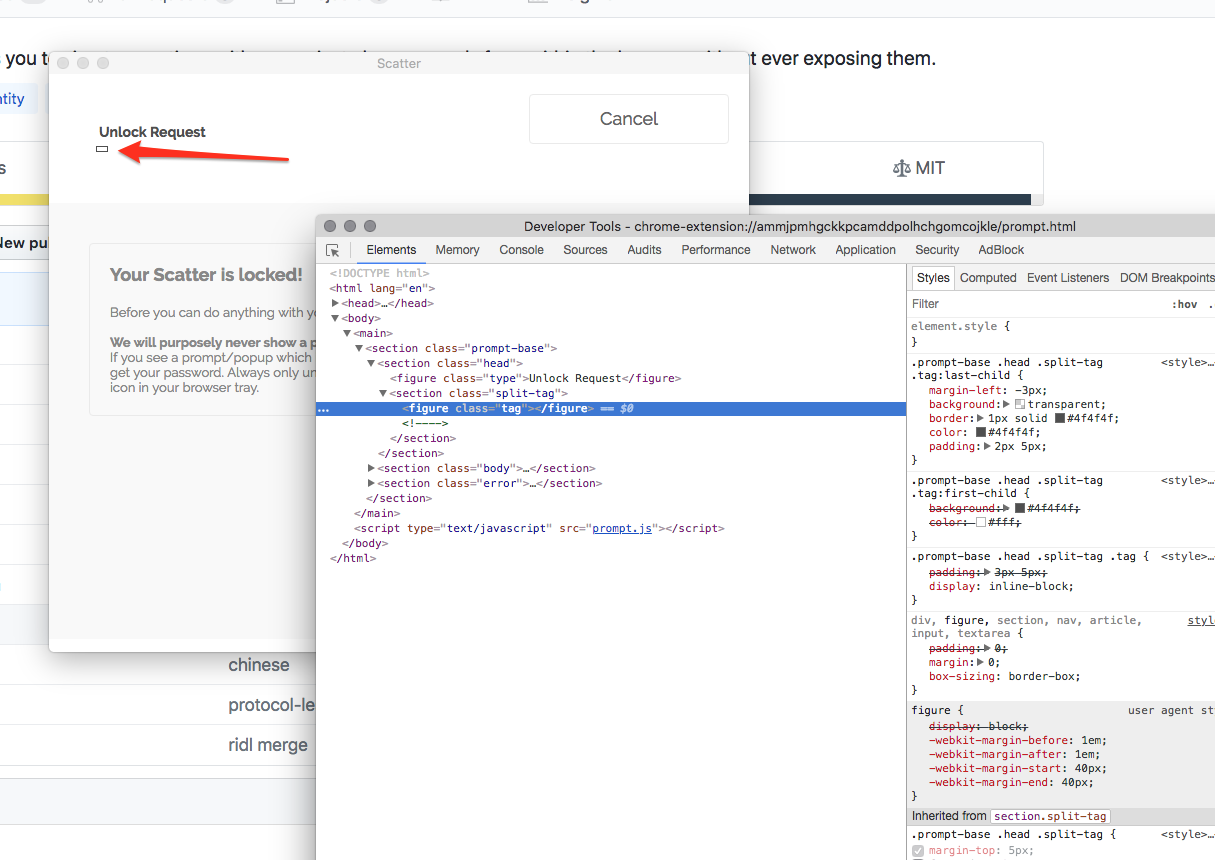Screen dimensions: 1215x860
Task: Click 'Your Scatter is locked!' heading
Action: 206,274
